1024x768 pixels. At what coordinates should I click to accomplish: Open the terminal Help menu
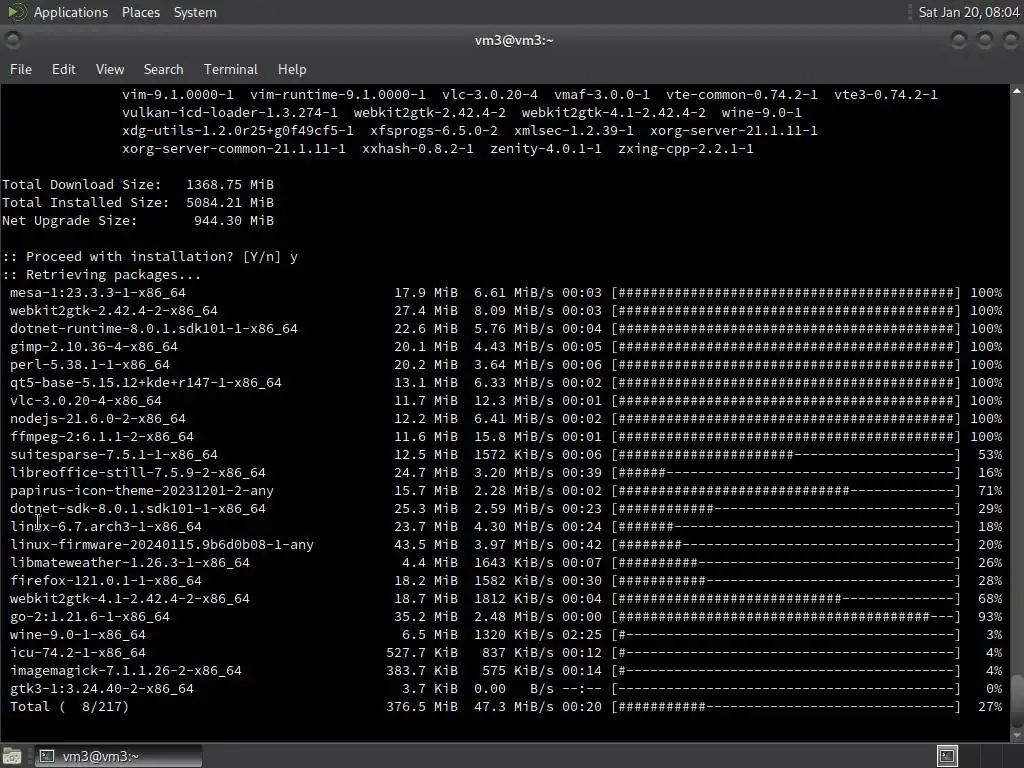pos(292,69)
